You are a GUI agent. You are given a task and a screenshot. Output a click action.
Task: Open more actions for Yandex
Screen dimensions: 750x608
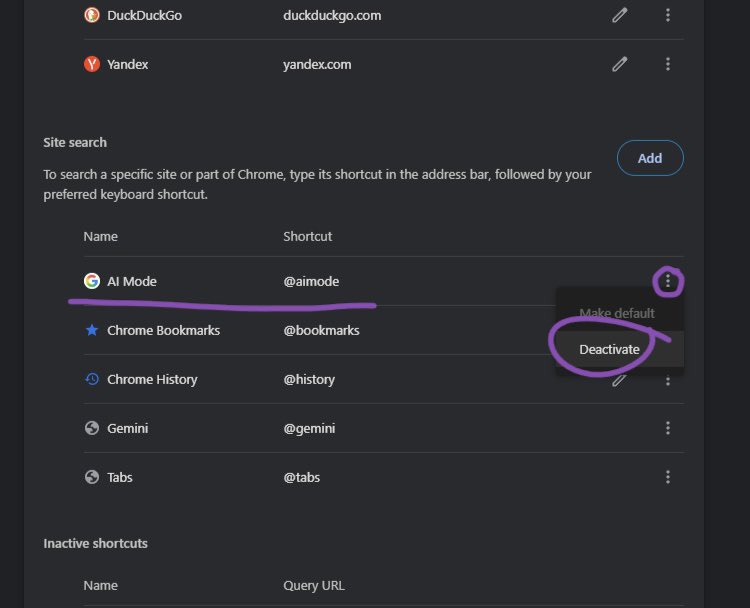[668, 64]
